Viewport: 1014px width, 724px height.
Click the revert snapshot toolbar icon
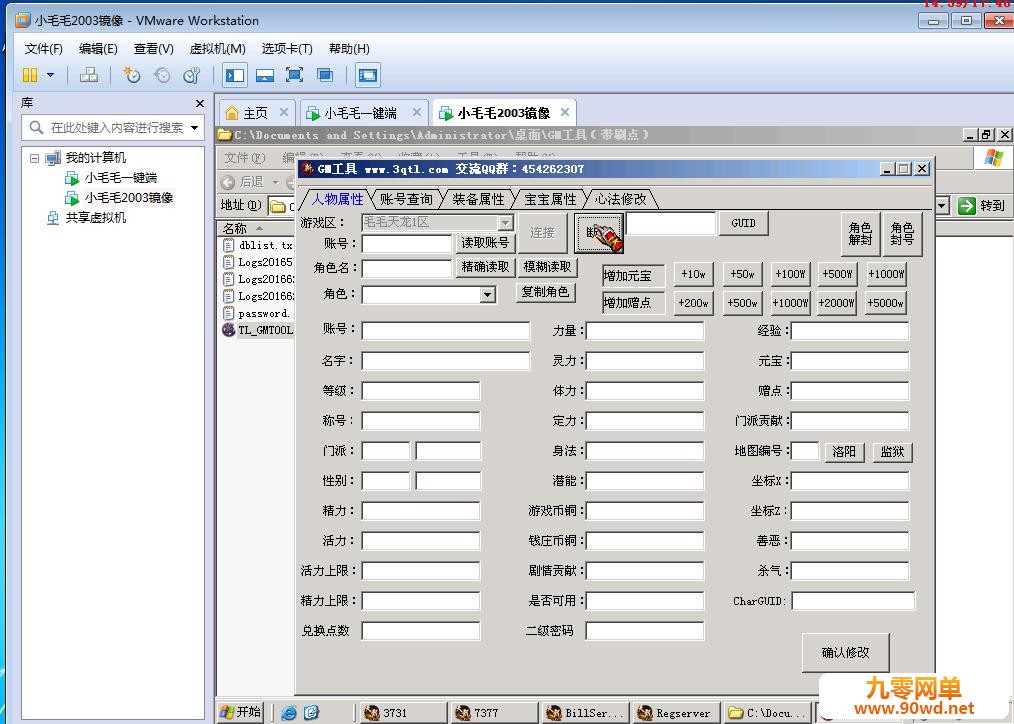162,75
